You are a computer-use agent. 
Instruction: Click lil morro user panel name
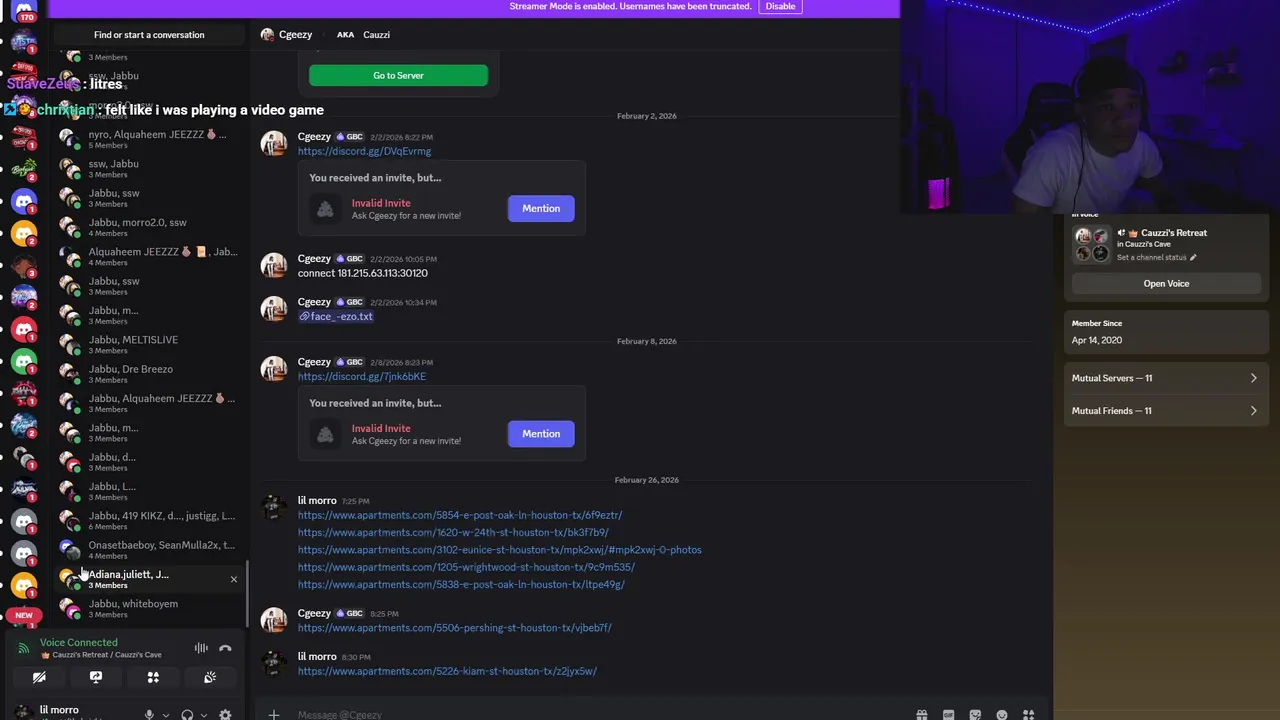pos(59,710)
